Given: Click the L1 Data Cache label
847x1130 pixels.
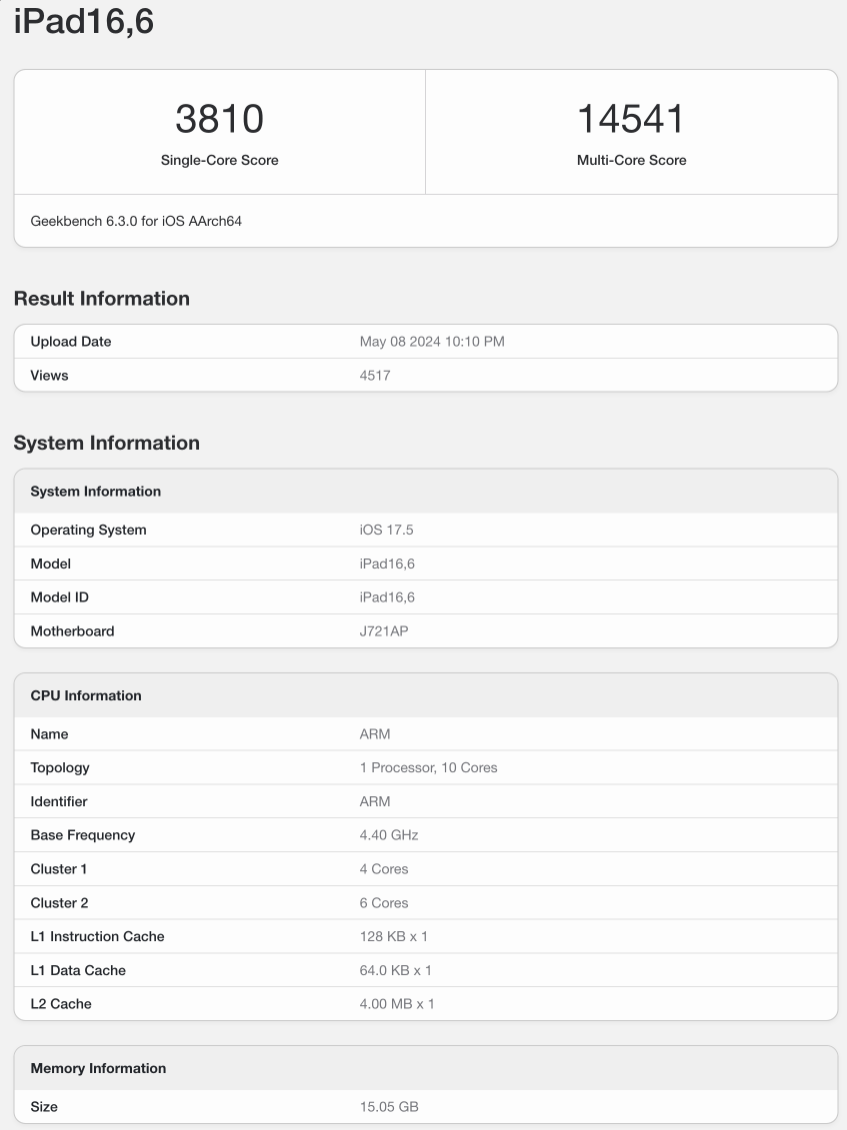Looking at the screenshot, I should click(78, 971).
